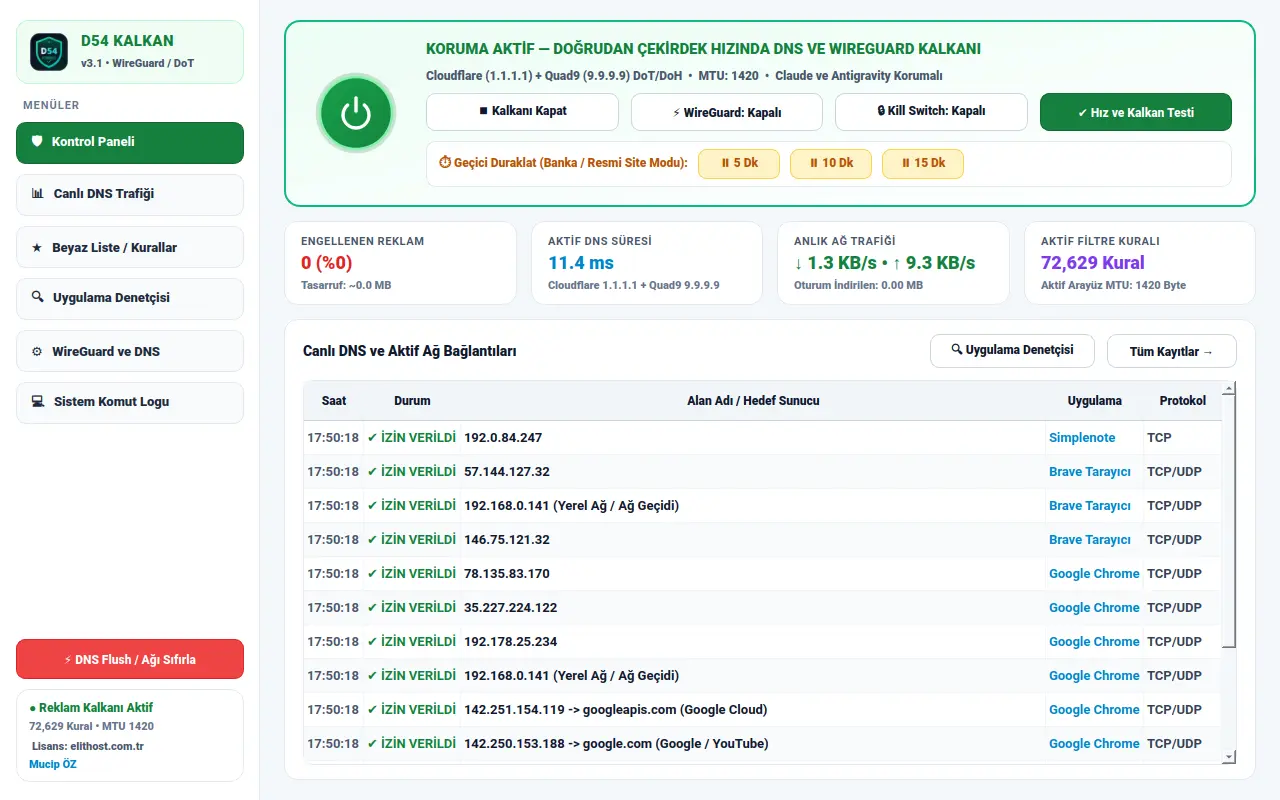Toggle WireGuard: Kapalı switch button
This screenshot has width=1280, height=800.
[x=727, y=112]
